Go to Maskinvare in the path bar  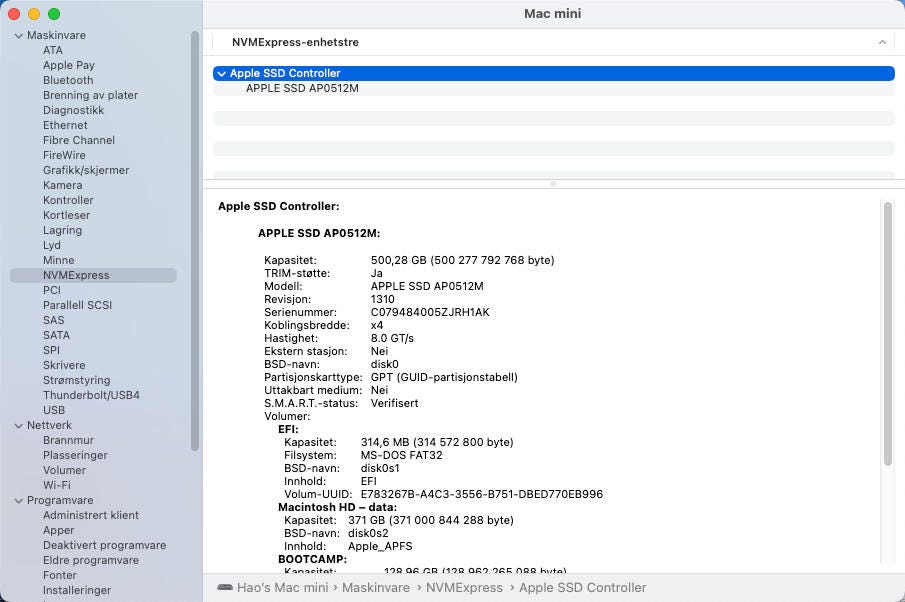point(376,588)
